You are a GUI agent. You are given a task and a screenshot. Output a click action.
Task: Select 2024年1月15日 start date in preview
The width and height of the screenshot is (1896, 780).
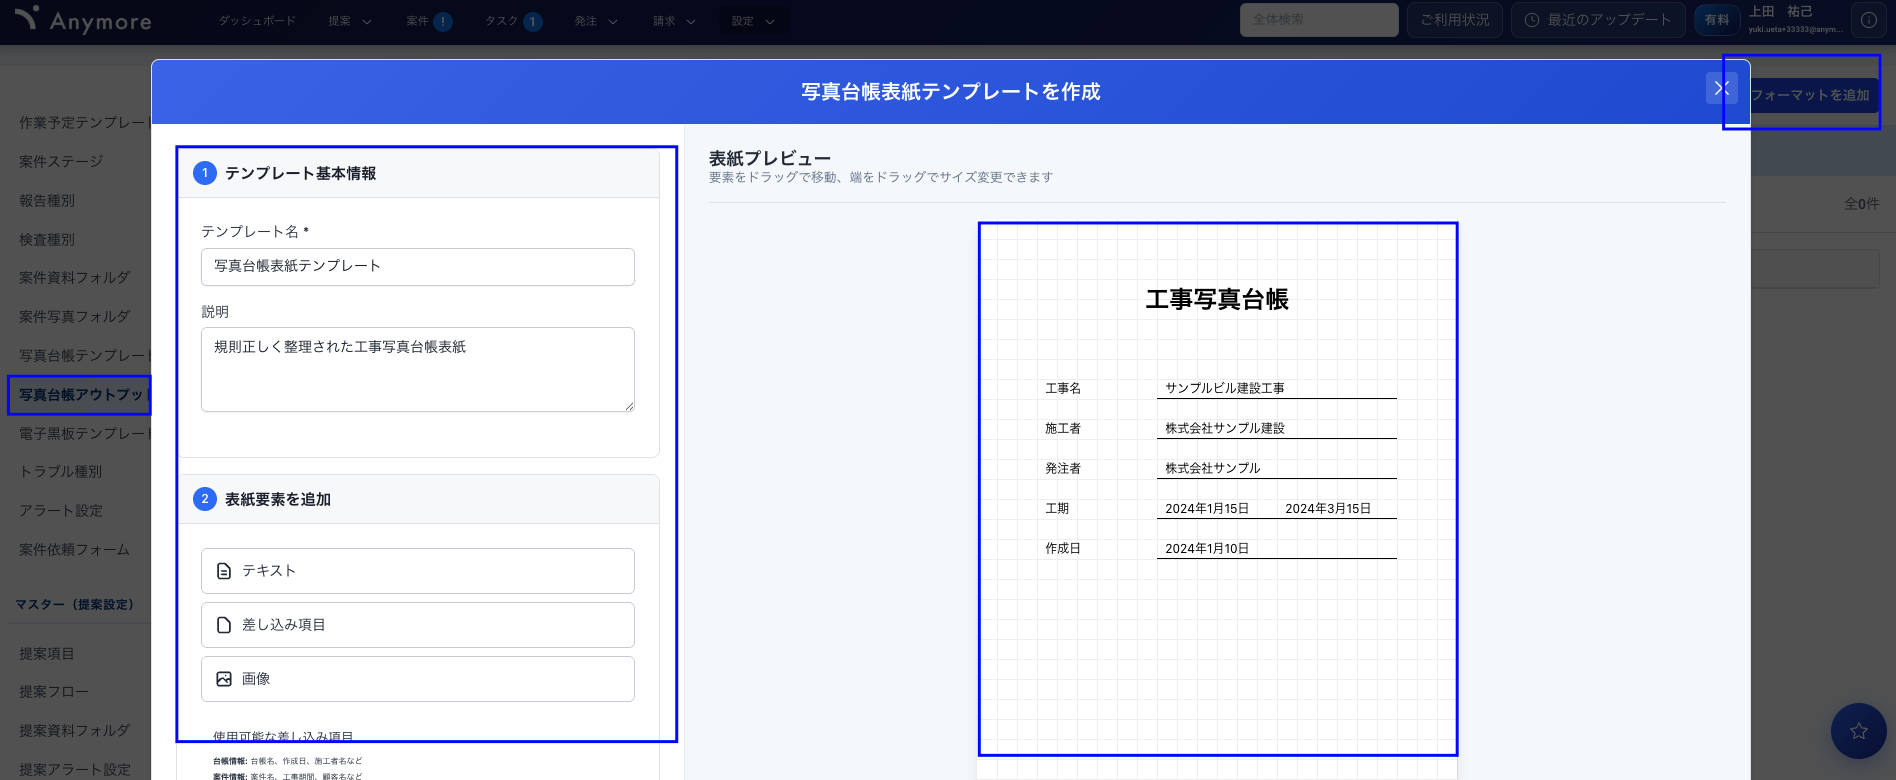[x=1207, y=508]
